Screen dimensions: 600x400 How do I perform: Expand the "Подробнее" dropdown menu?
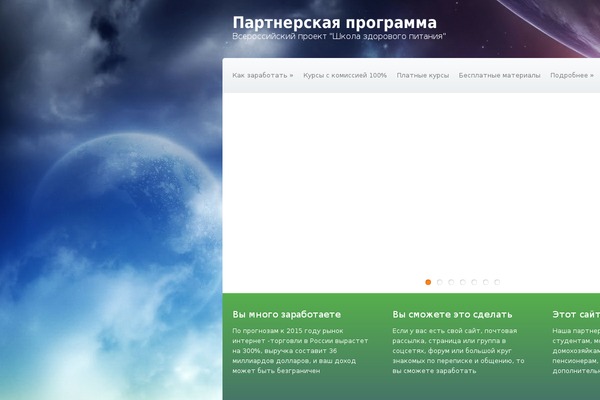coord(572,75)
